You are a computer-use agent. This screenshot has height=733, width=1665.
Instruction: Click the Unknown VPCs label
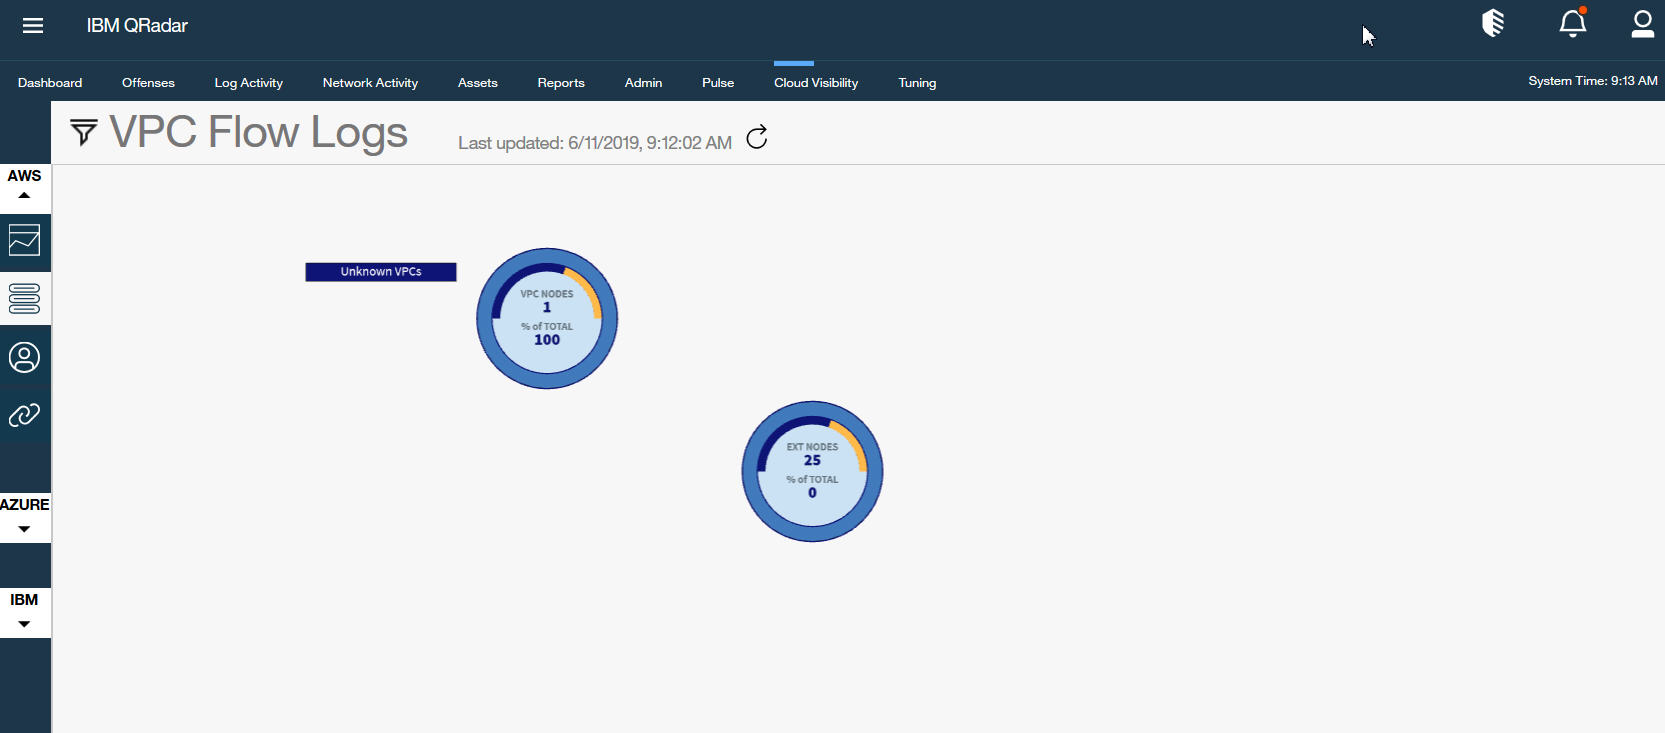[x=381, y=272]
